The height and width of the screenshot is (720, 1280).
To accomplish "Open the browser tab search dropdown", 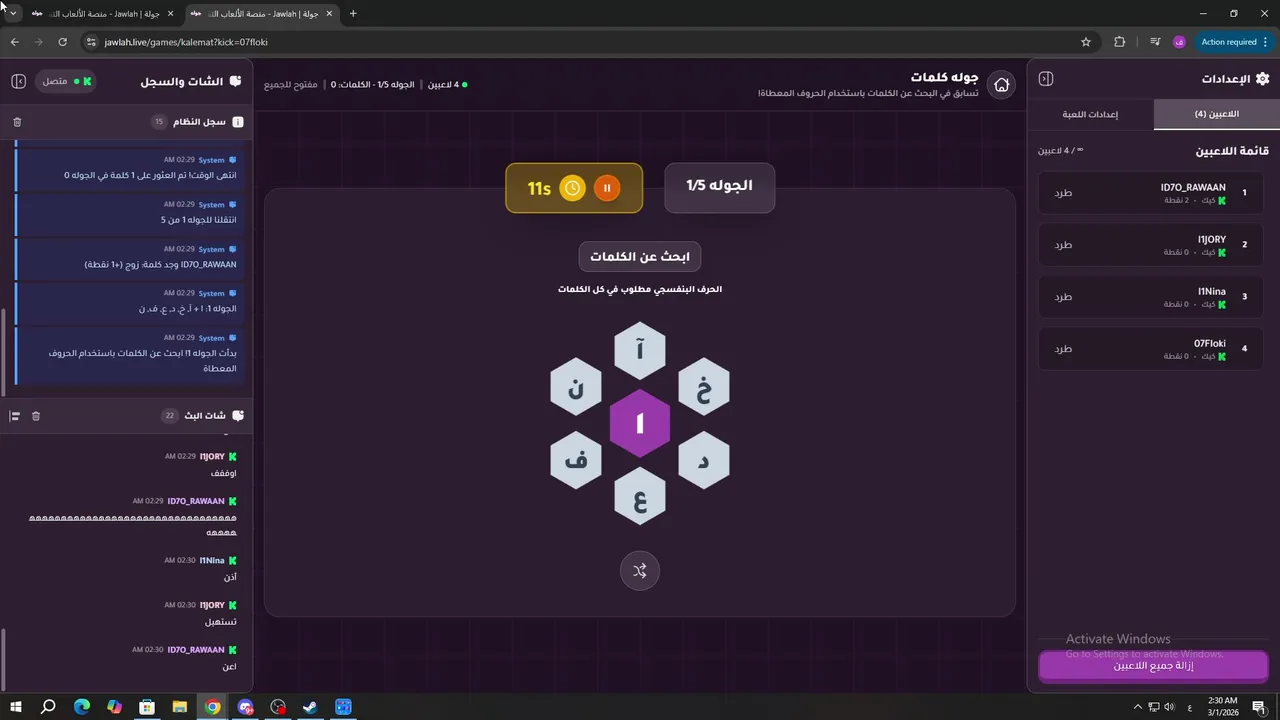I will coord(12,13).
